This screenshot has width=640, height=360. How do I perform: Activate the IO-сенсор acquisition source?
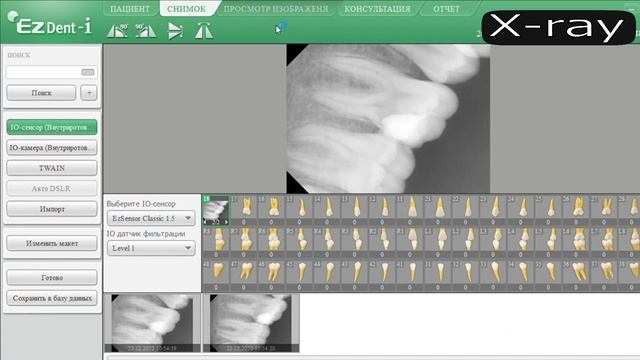point(52,127)
